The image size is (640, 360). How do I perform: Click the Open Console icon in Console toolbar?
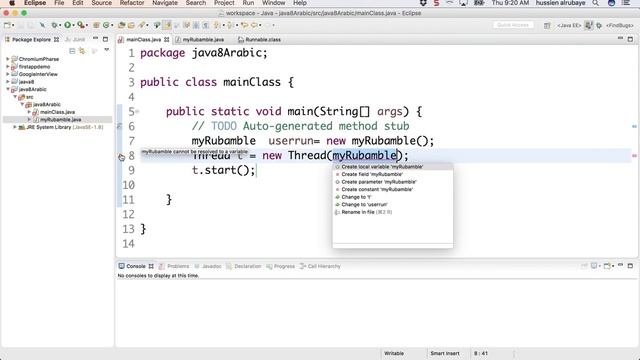608,266
